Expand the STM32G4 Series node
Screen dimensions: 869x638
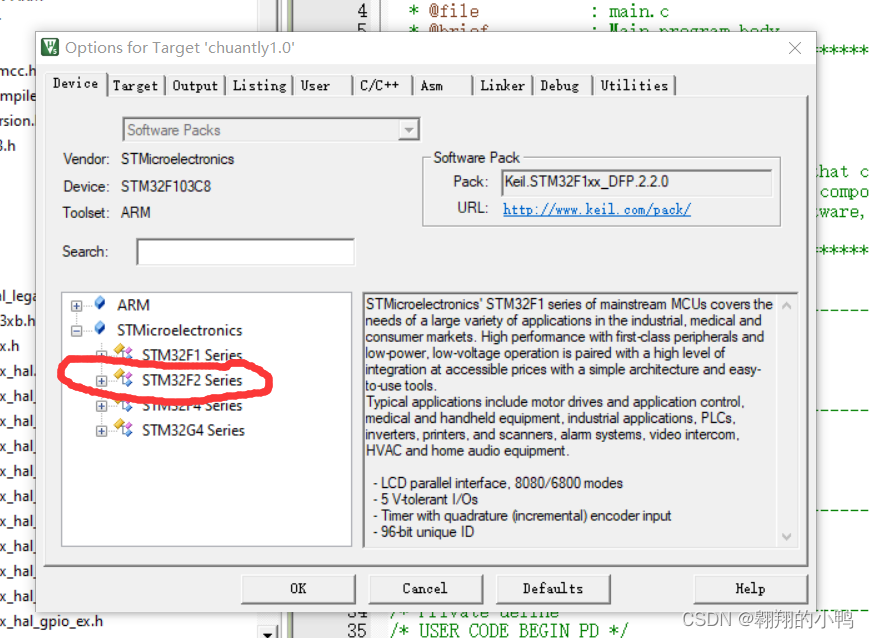tap(101, 431)
